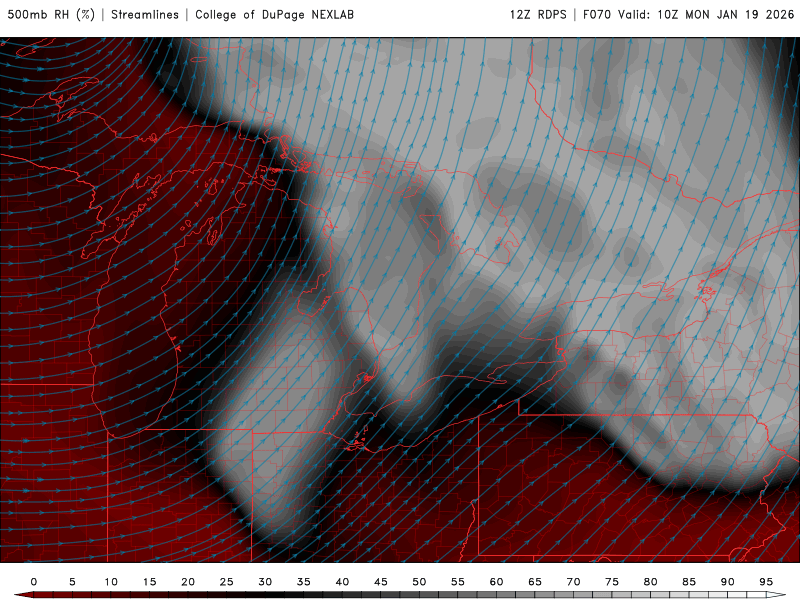Image resolution: width=800 pixels, height=600 pixels.
Task: Click the "80" label on the color scale
Action: 651,582
